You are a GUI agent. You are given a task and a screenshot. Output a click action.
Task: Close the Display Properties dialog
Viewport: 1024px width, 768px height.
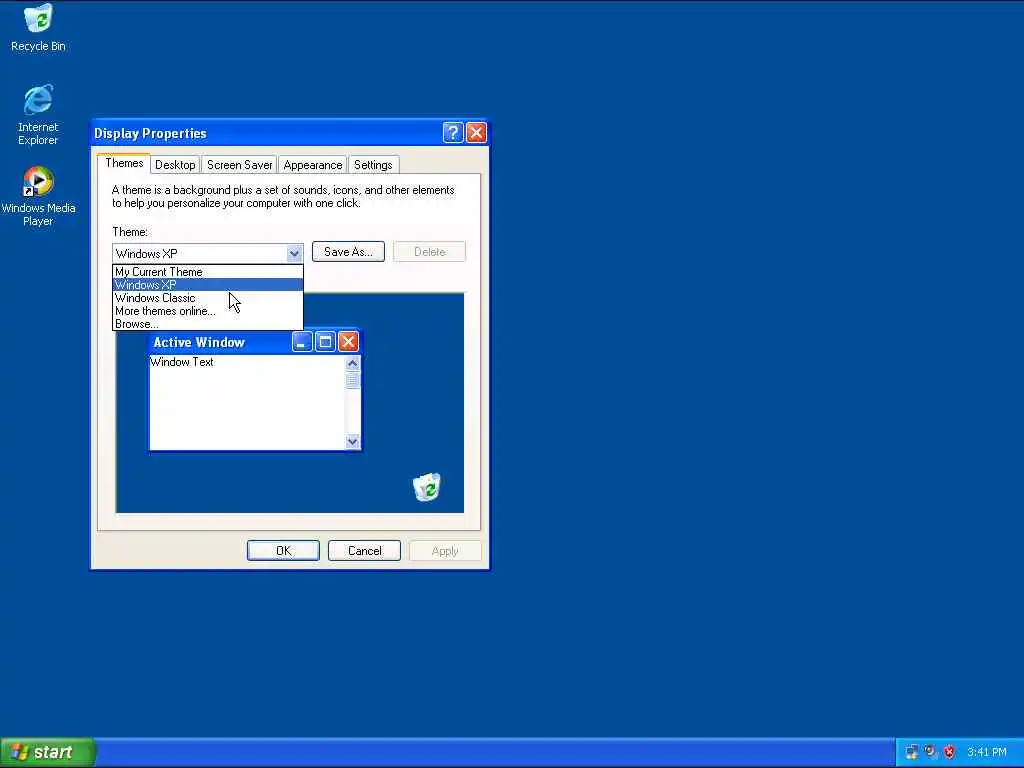point(477,133)
